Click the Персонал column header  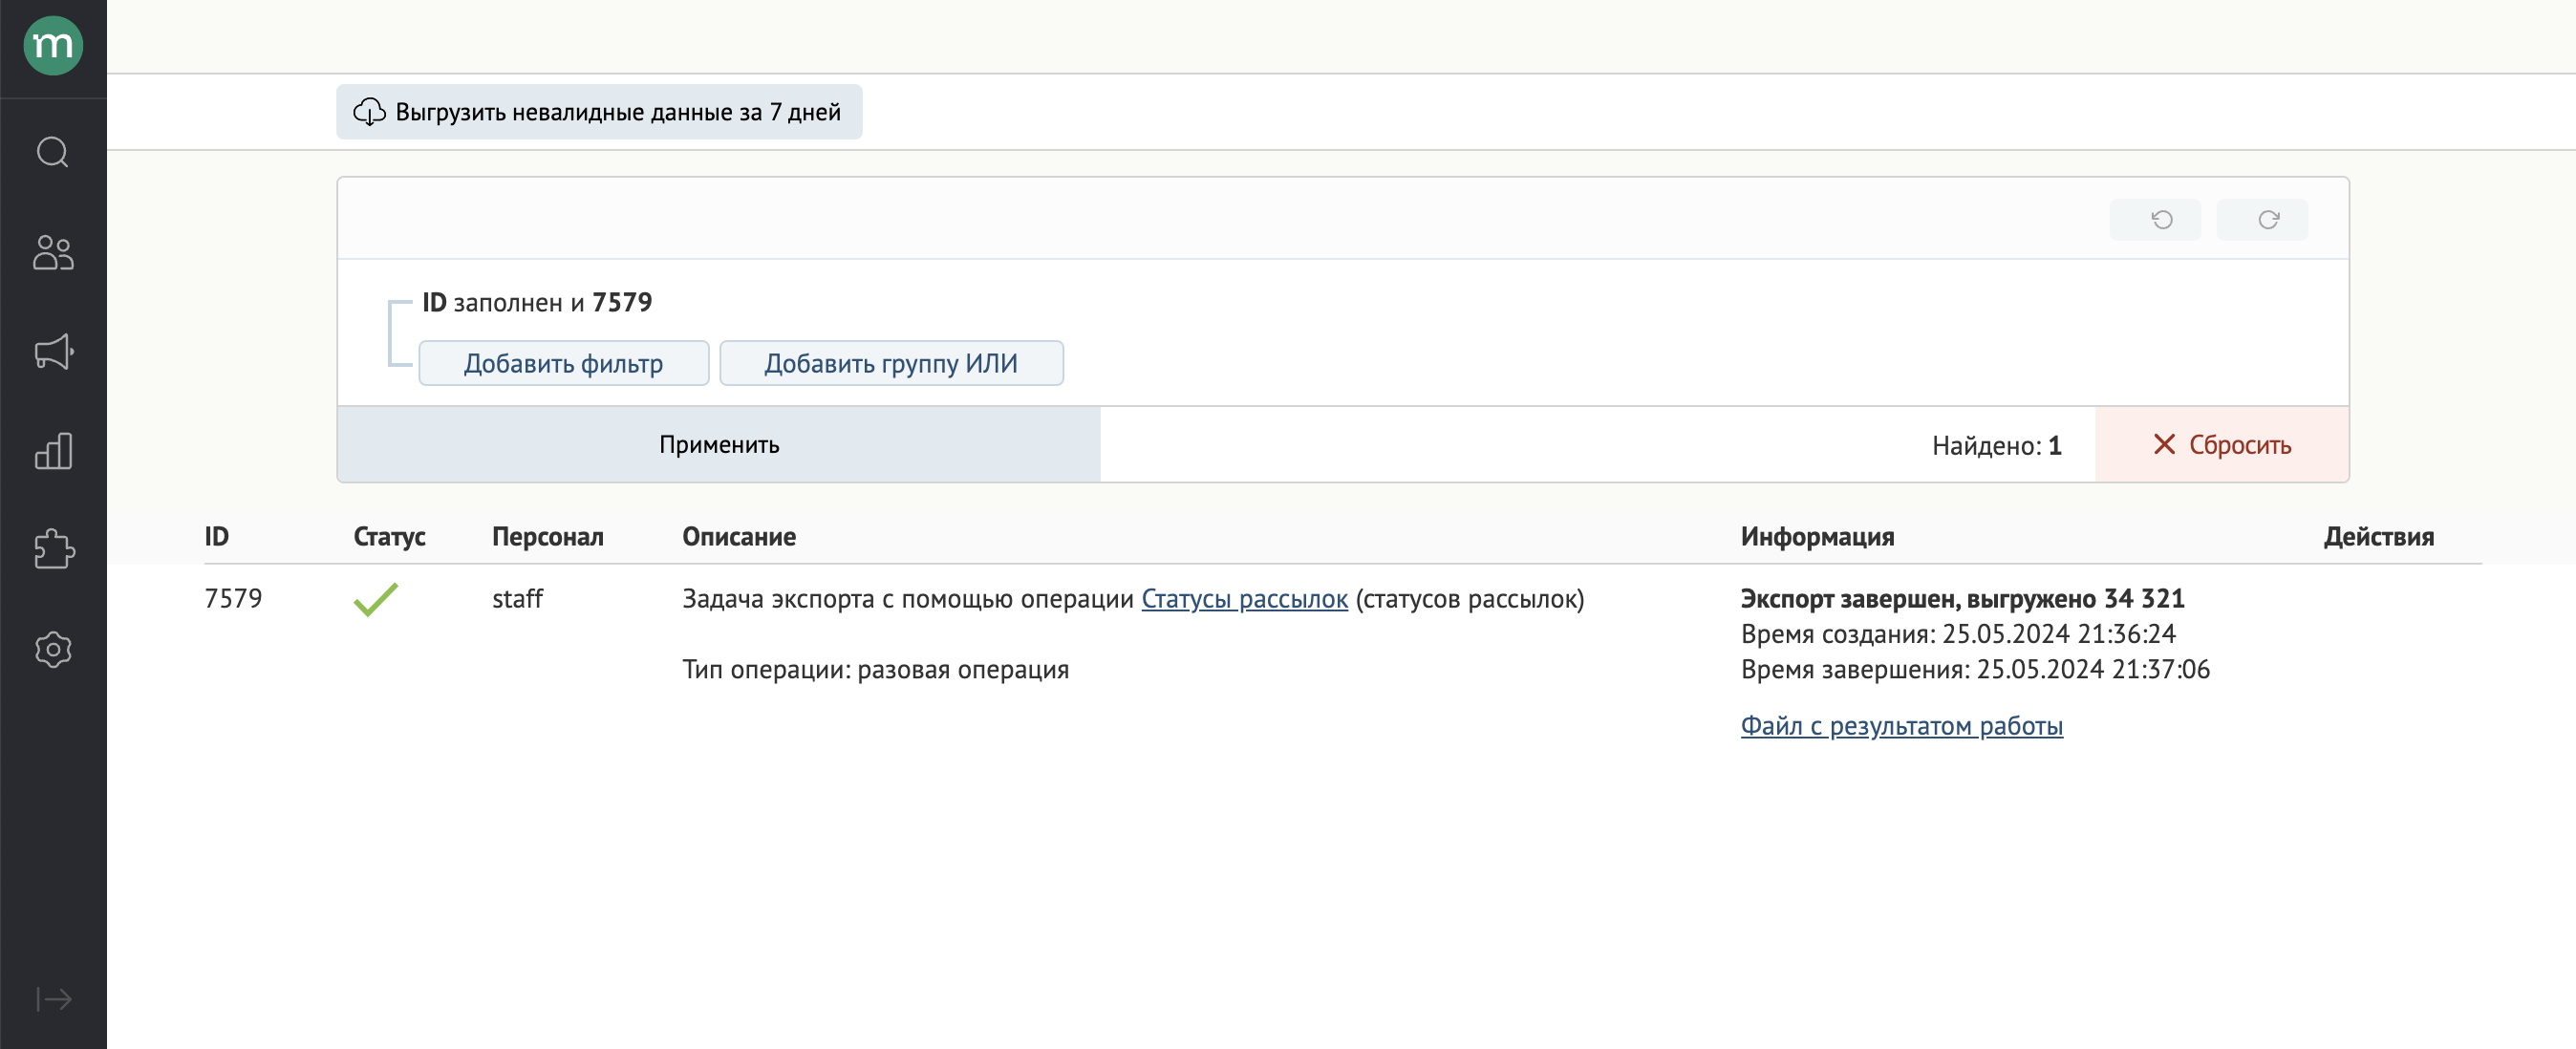coord(548,537)
